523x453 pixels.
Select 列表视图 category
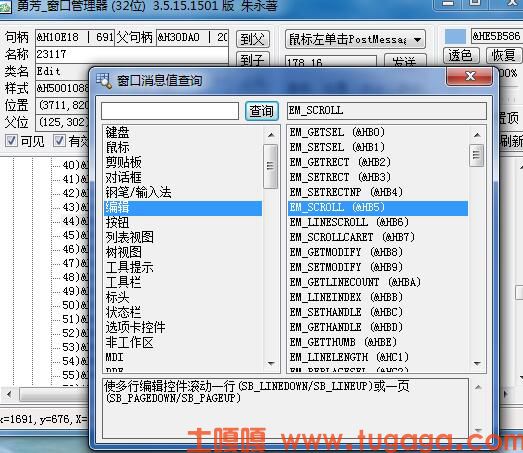pos(183,238)
